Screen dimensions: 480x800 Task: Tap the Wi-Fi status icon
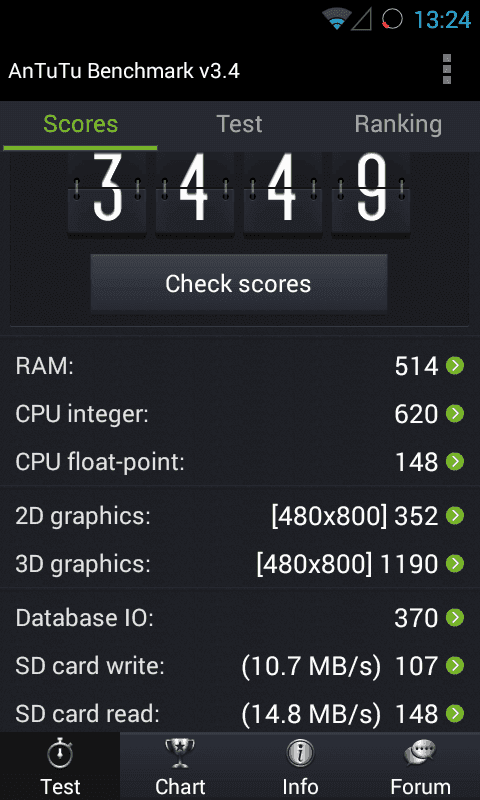pos(336,19)
